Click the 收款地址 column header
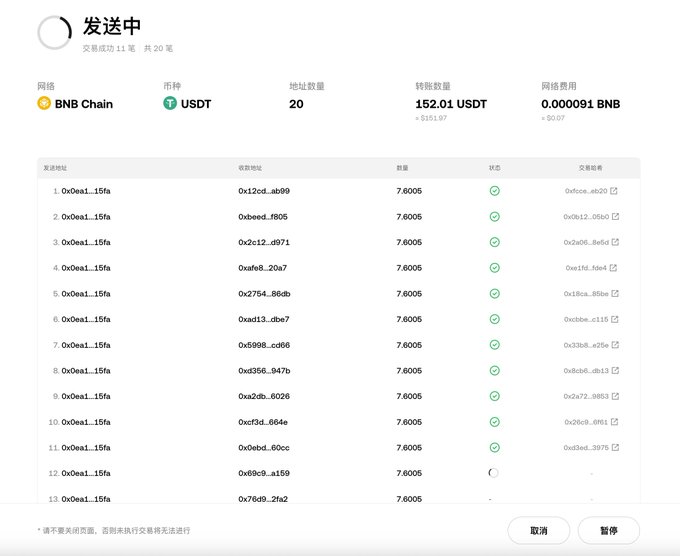The height and width of the screenshot is (556, 680). (x=250, y=168)
